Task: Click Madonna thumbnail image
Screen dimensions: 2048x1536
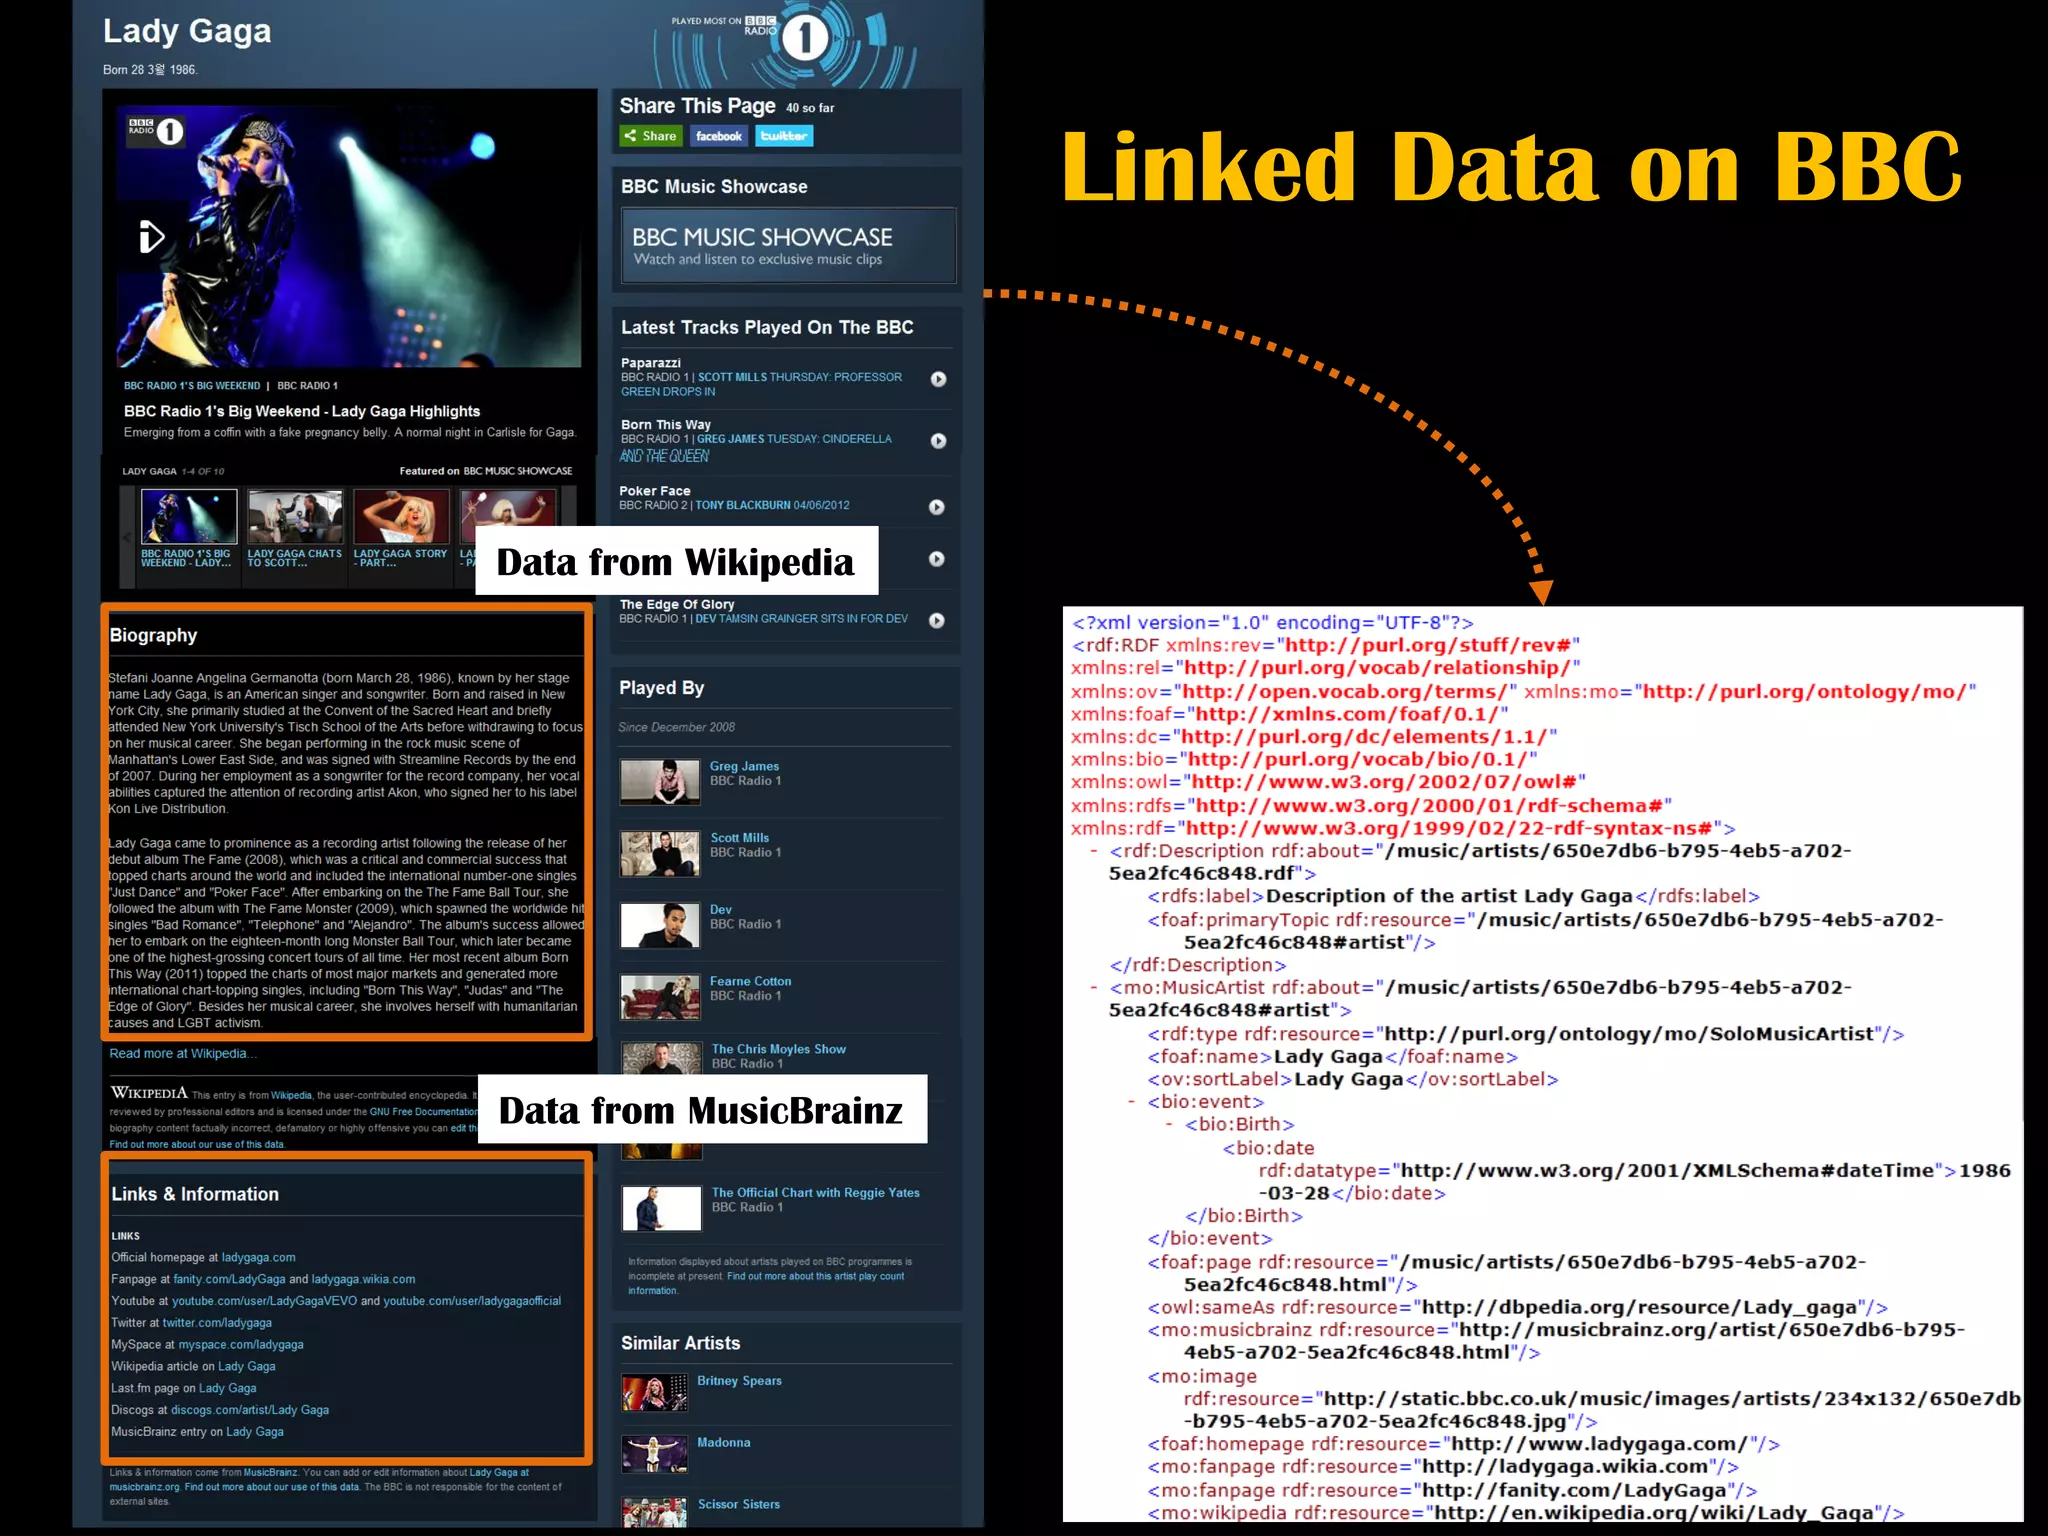Action: click(x=655, y=1455)
